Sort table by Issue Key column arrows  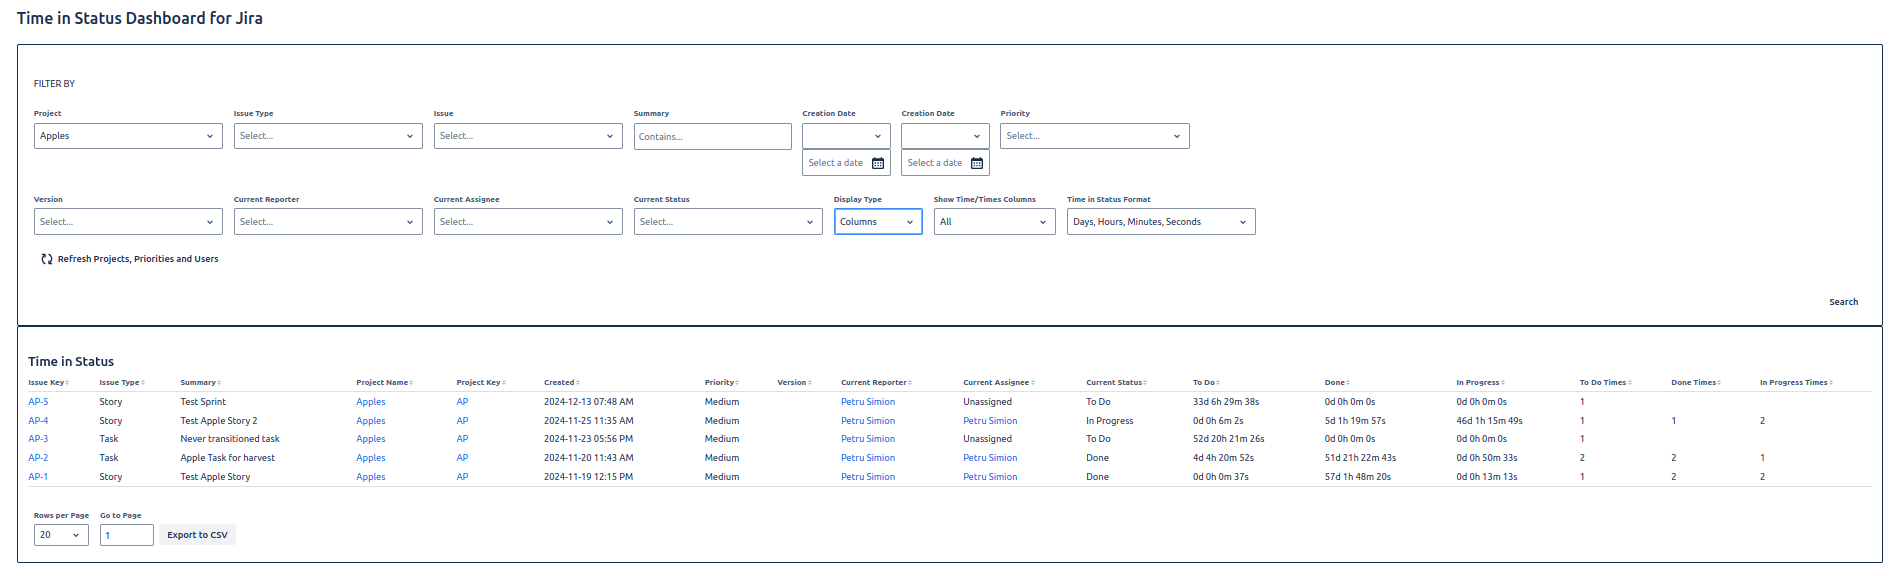tap(67, 383)
